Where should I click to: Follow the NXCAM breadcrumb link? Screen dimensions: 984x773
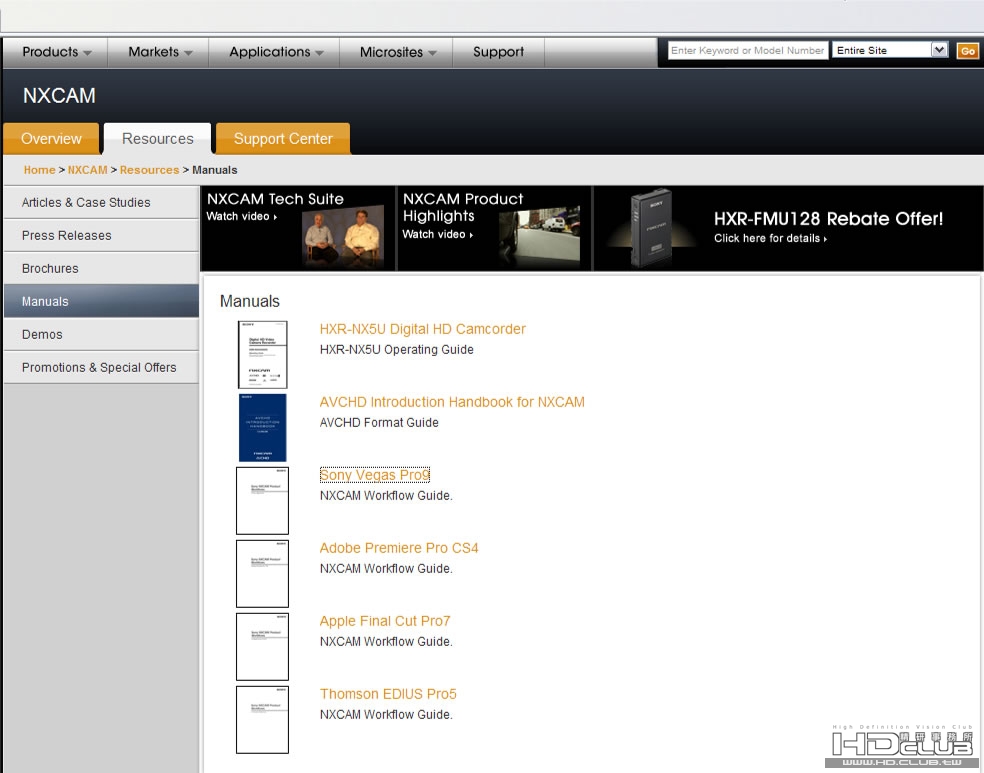pyautogui.click(x=87, y=170)
